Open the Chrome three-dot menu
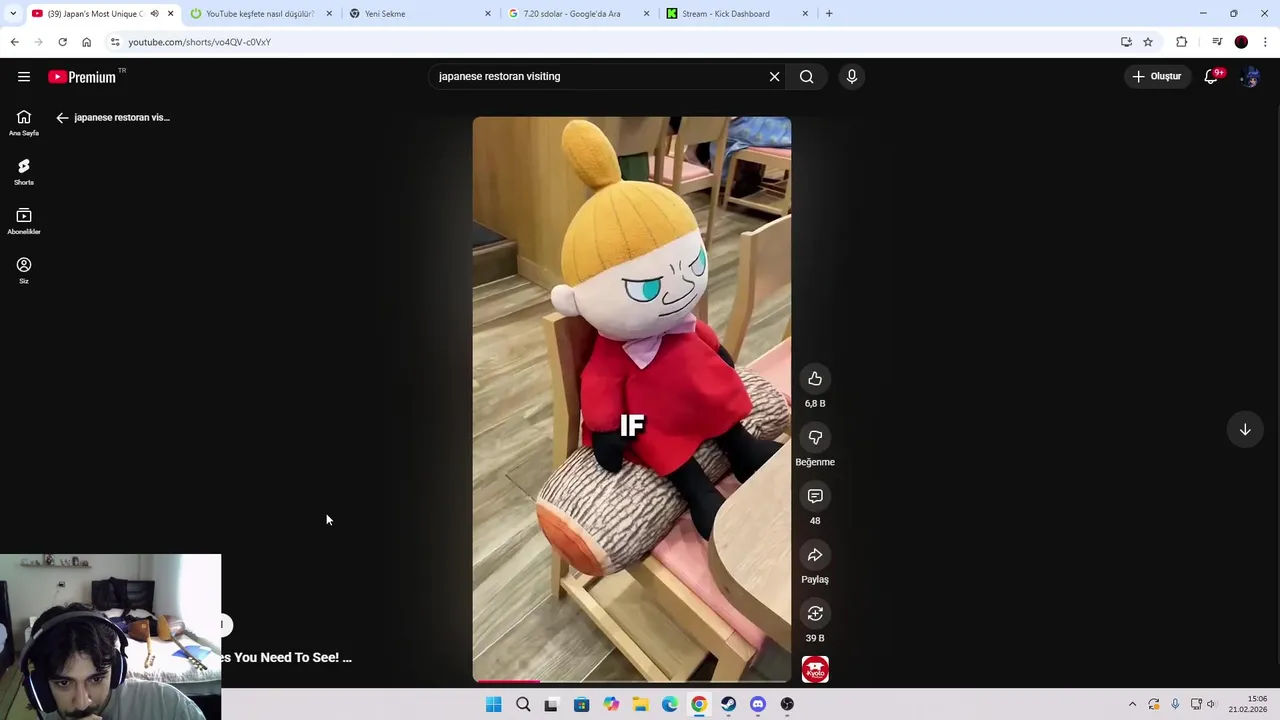This screenshot has width=1280, height=720. click(x=1266, y=42)
